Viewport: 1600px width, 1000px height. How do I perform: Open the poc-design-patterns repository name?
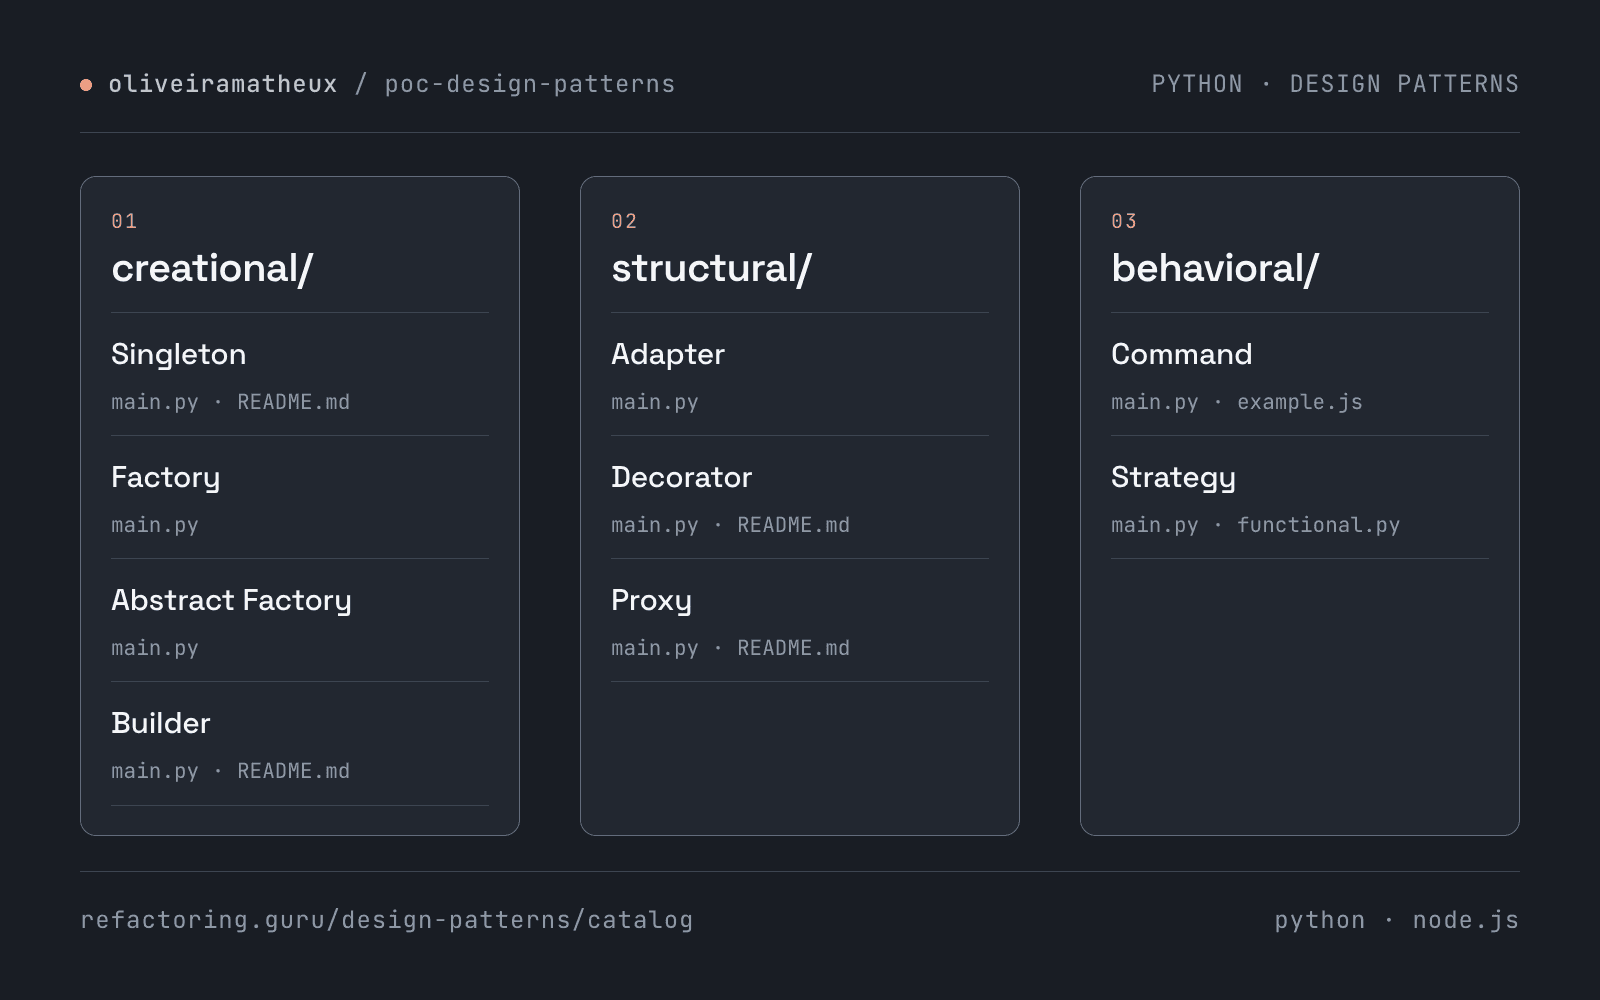tap(530, 84)
